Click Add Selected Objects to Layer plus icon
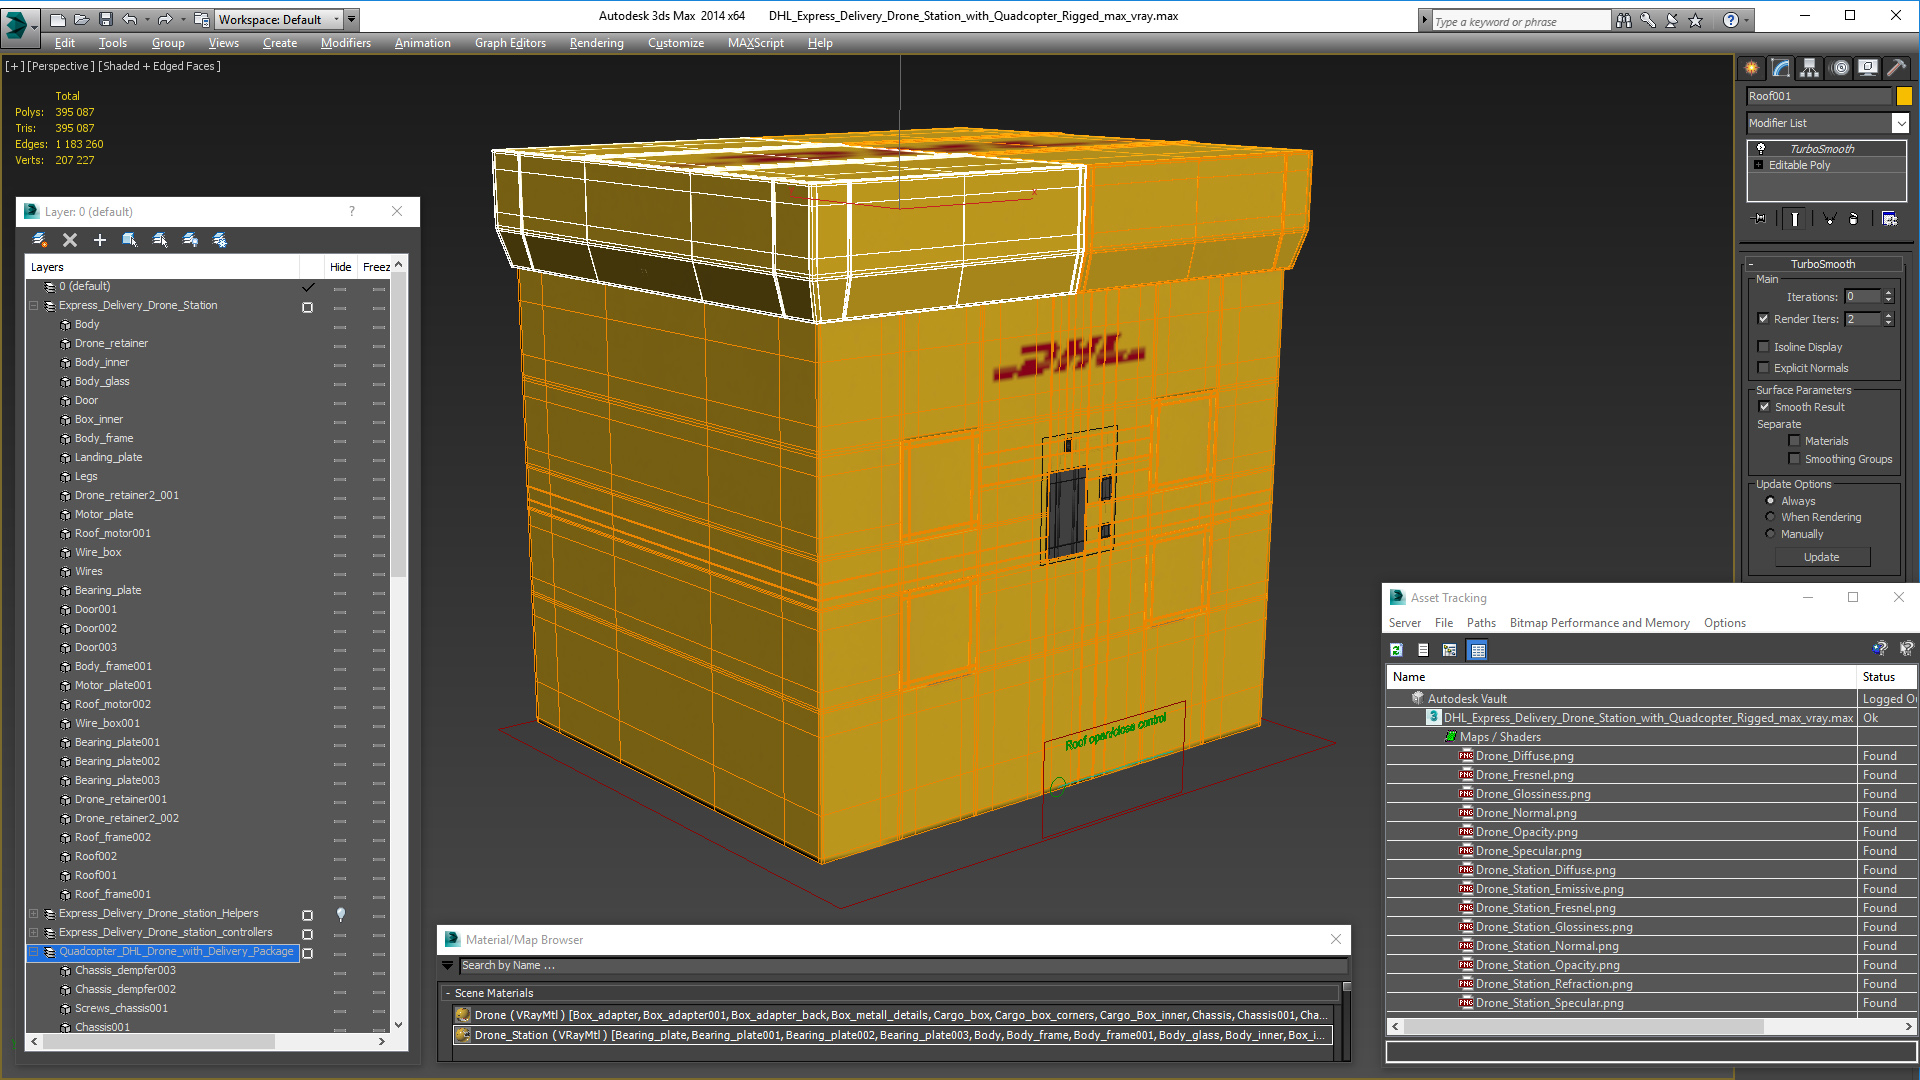 coord(100,240)
